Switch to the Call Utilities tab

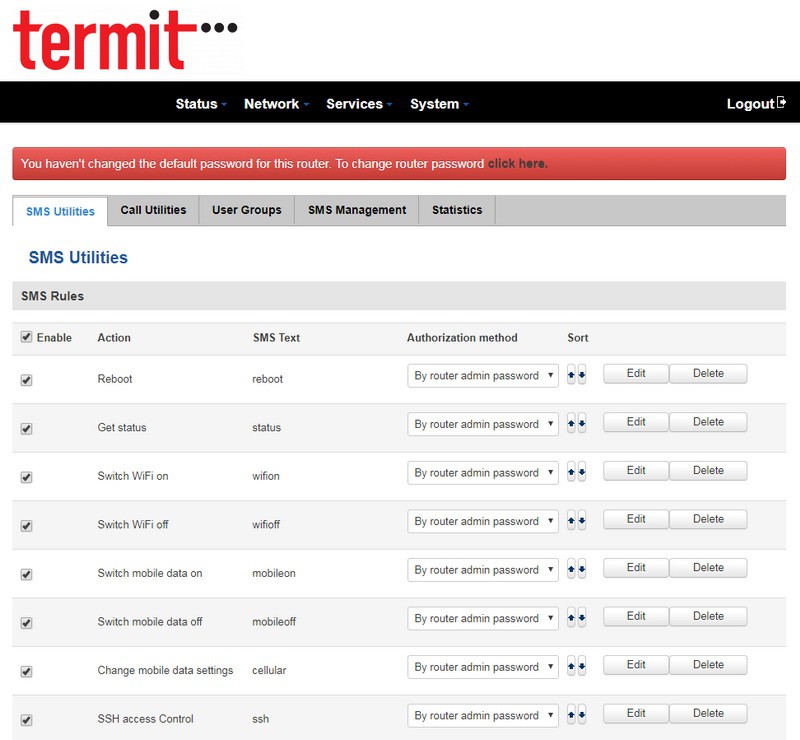click(153, 210)
